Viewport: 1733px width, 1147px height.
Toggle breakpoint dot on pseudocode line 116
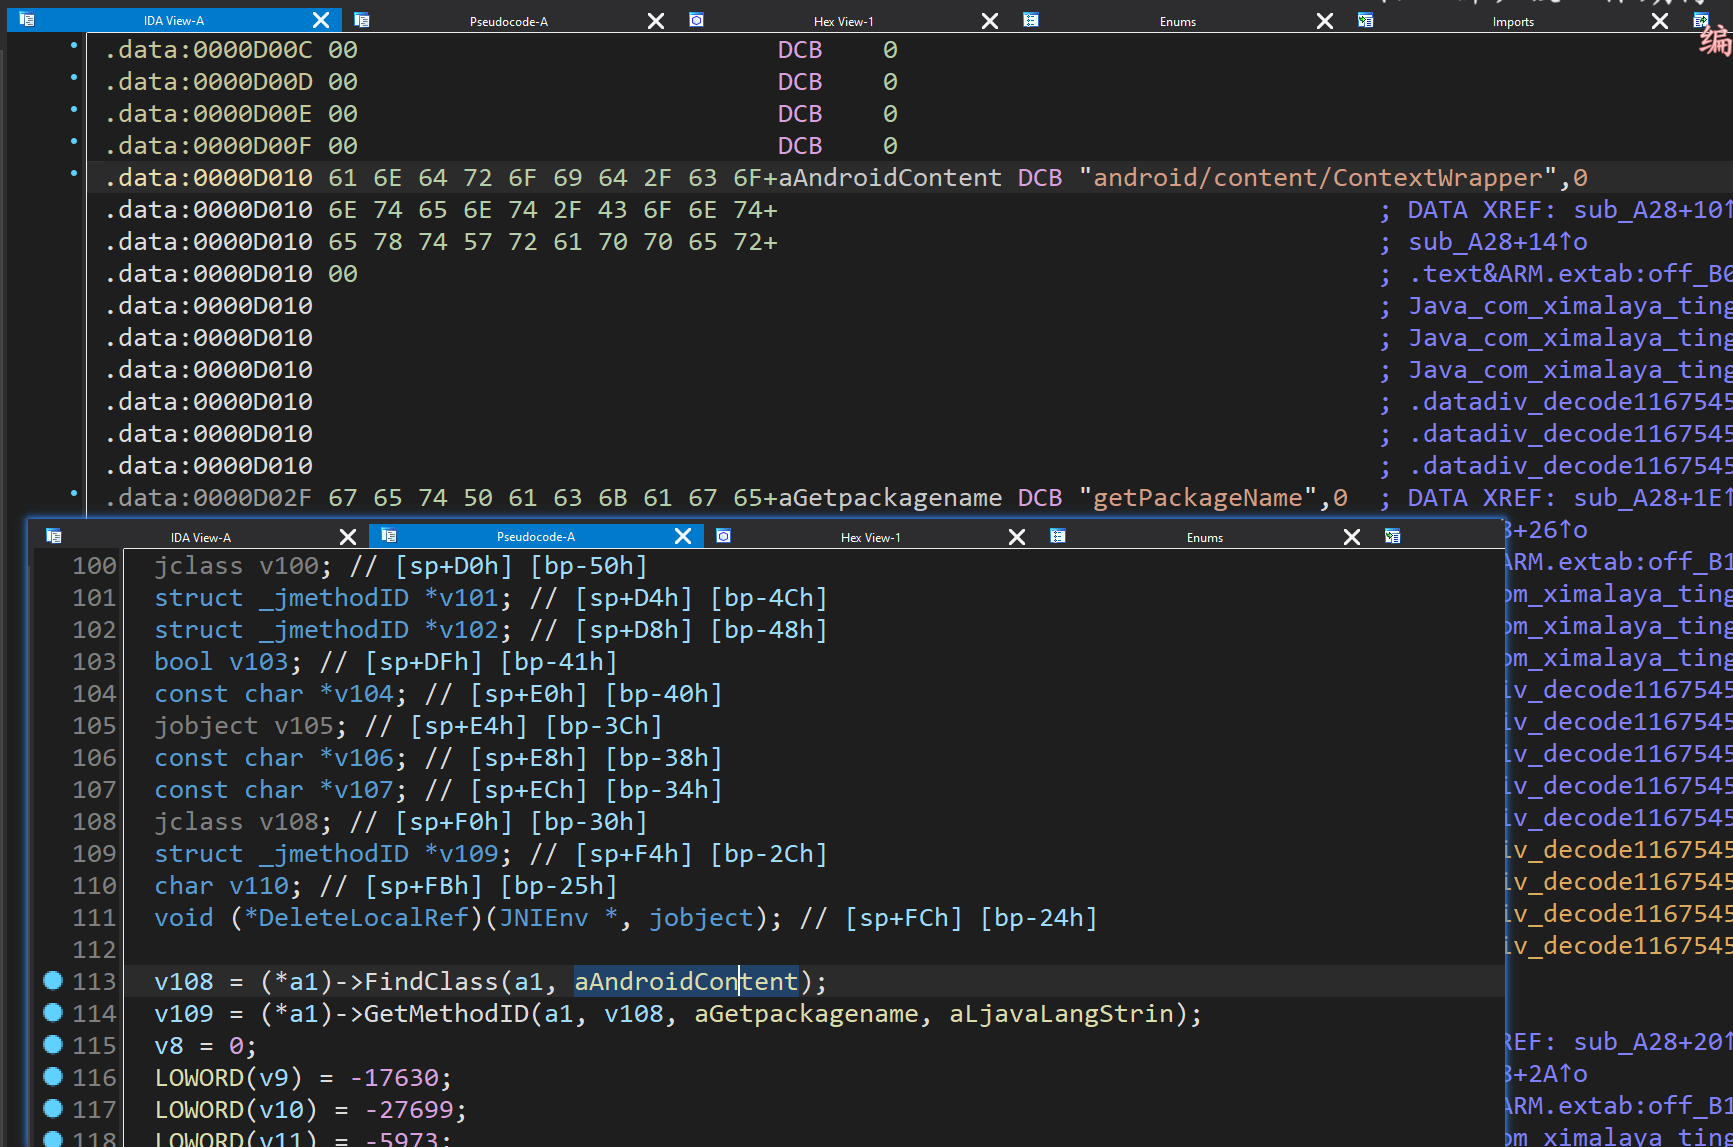tap(53, 1077)
